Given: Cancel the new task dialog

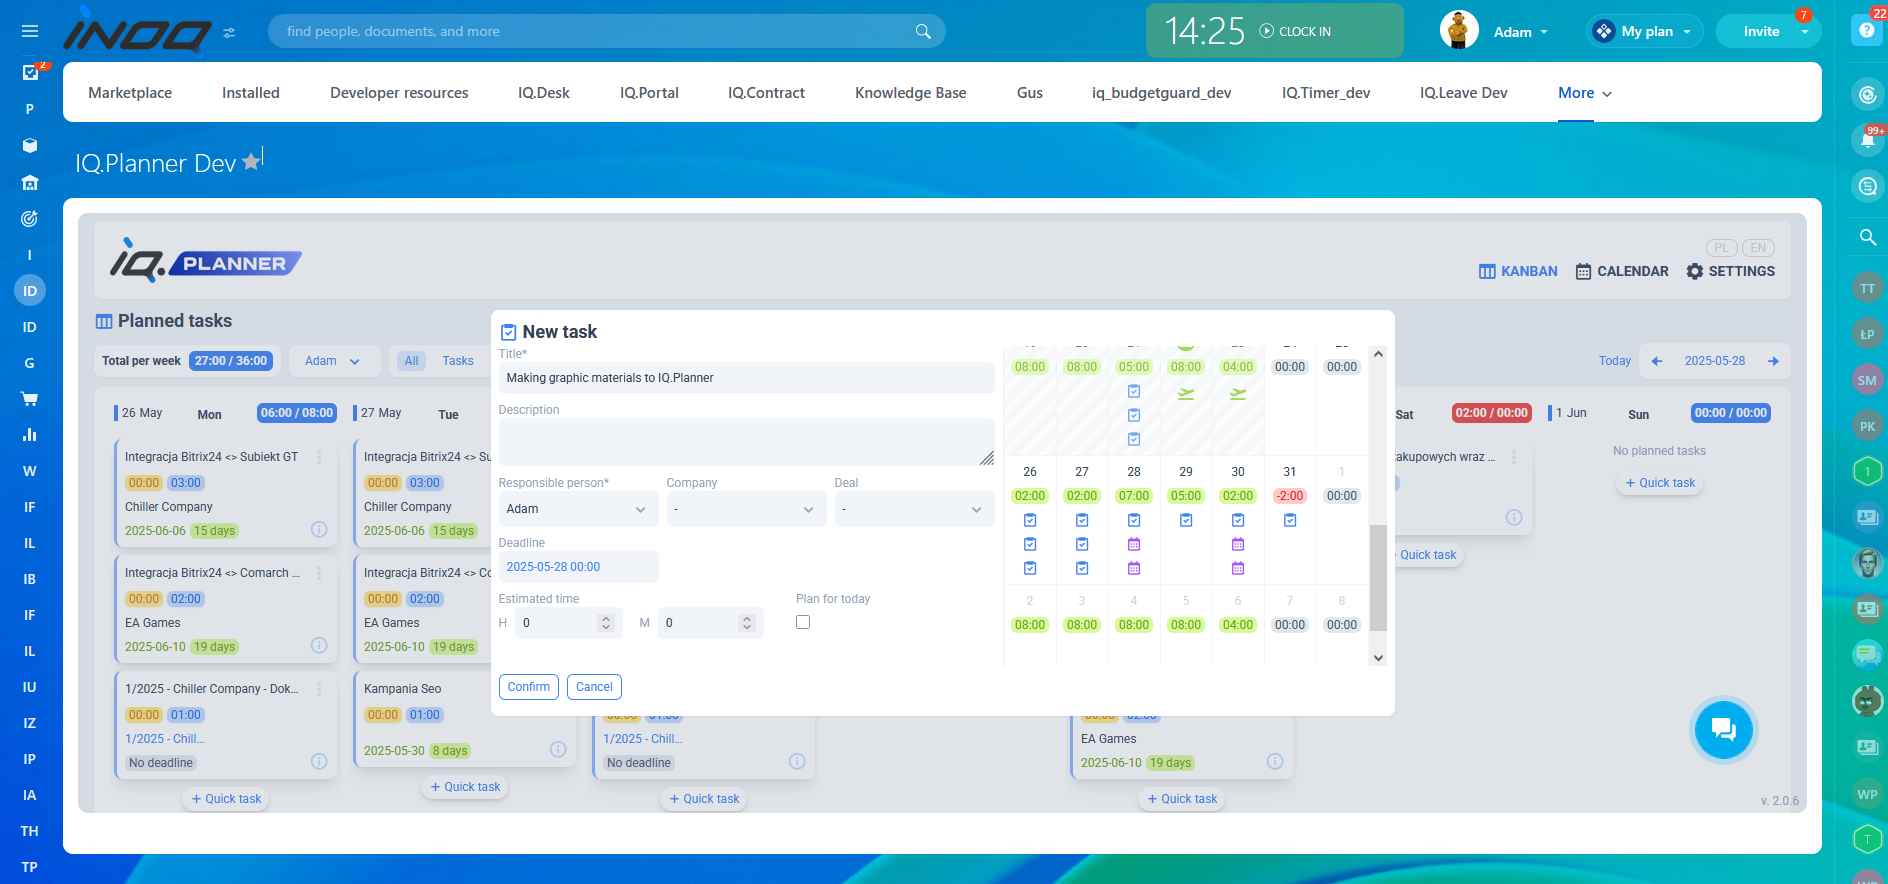Looking at the screenshot, I should tap(594, 687).
